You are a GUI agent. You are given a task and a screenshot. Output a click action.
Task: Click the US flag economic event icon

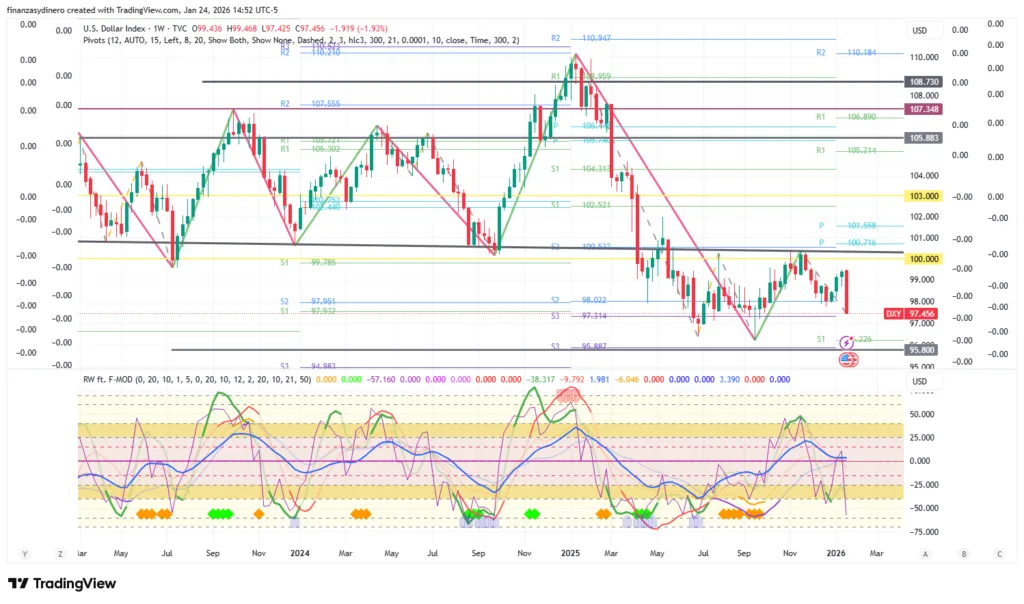click(x=848, y=359)
